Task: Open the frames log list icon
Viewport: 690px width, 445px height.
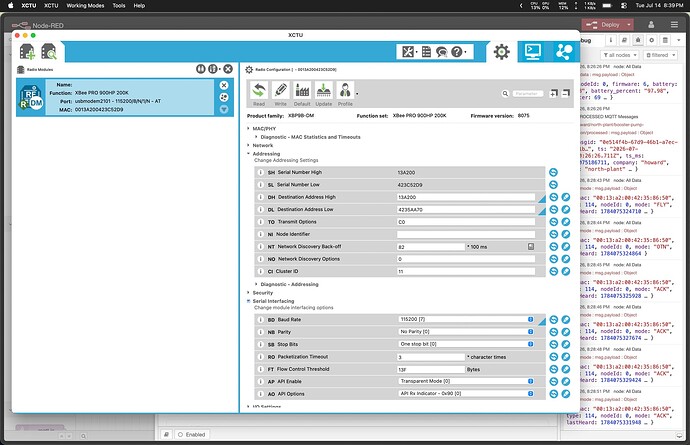Action: tap(426, 52)
